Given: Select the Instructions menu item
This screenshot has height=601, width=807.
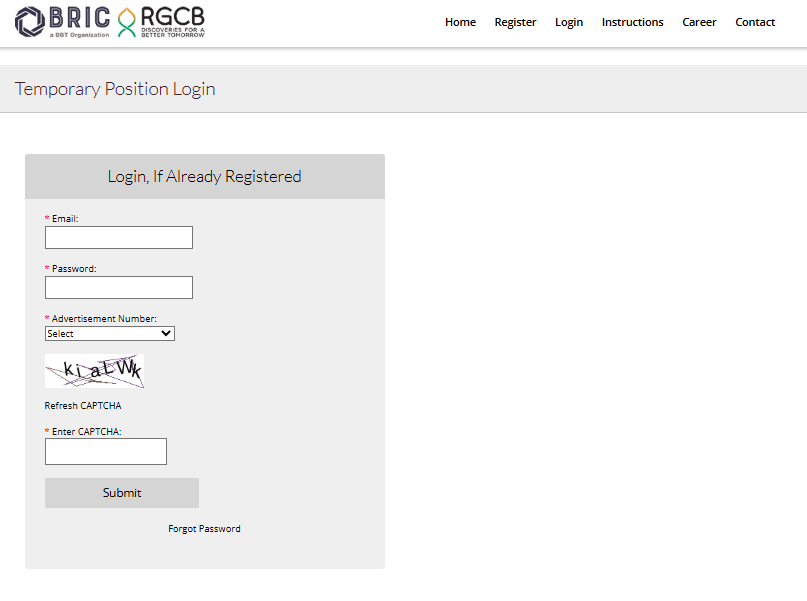Looking at the screenshot, I should [632, 22].
